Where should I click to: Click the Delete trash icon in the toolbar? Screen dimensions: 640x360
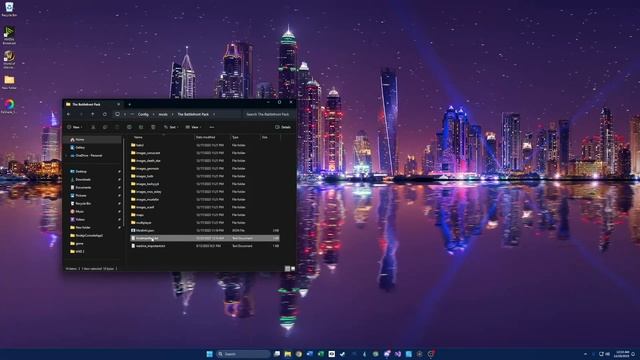[153, 127]
